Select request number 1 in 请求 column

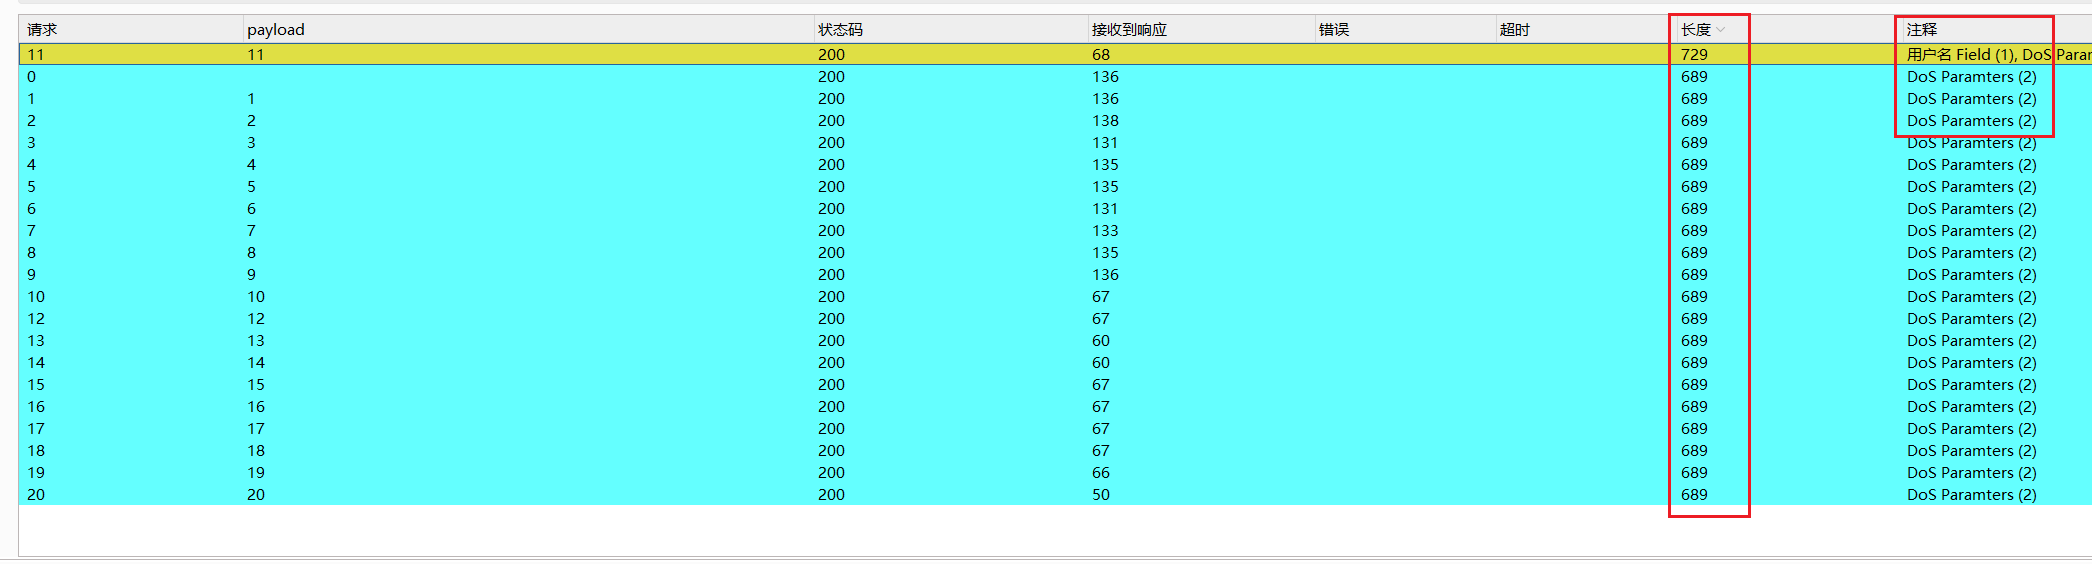point(31,98)
